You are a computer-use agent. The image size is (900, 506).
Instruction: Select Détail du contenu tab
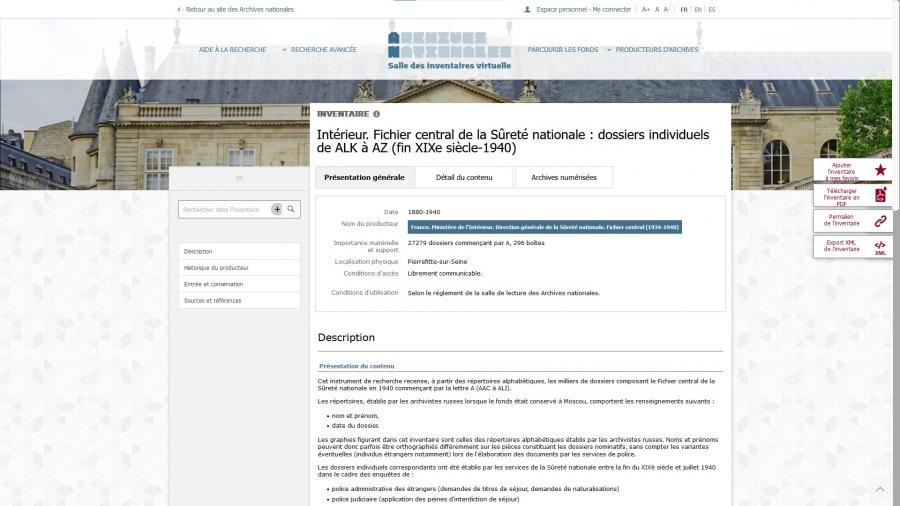(464, 177)
